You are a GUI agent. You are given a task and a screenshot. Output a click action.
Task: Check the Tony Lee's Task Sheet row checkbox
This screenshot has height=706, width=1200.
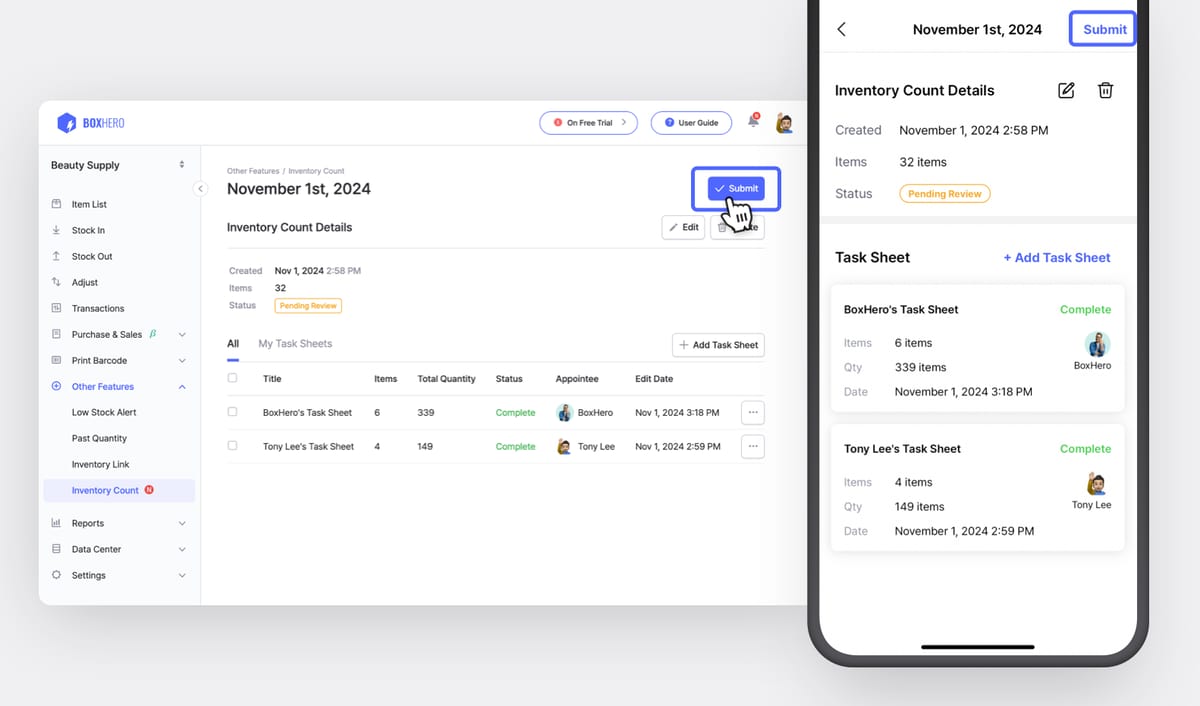(233, 446)
